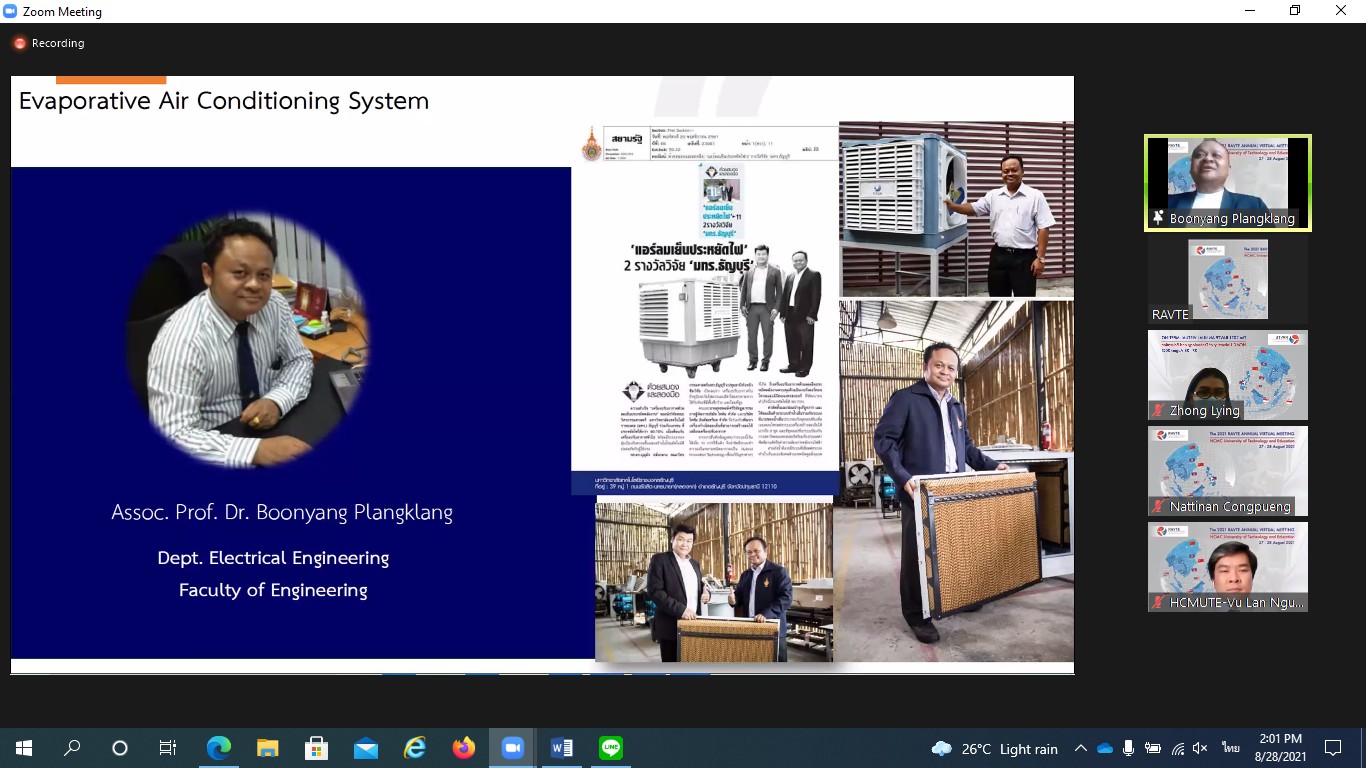Click the photo of the man holding the cooling pad
This screenshot has height=768, width=1366.
[956, 480]
